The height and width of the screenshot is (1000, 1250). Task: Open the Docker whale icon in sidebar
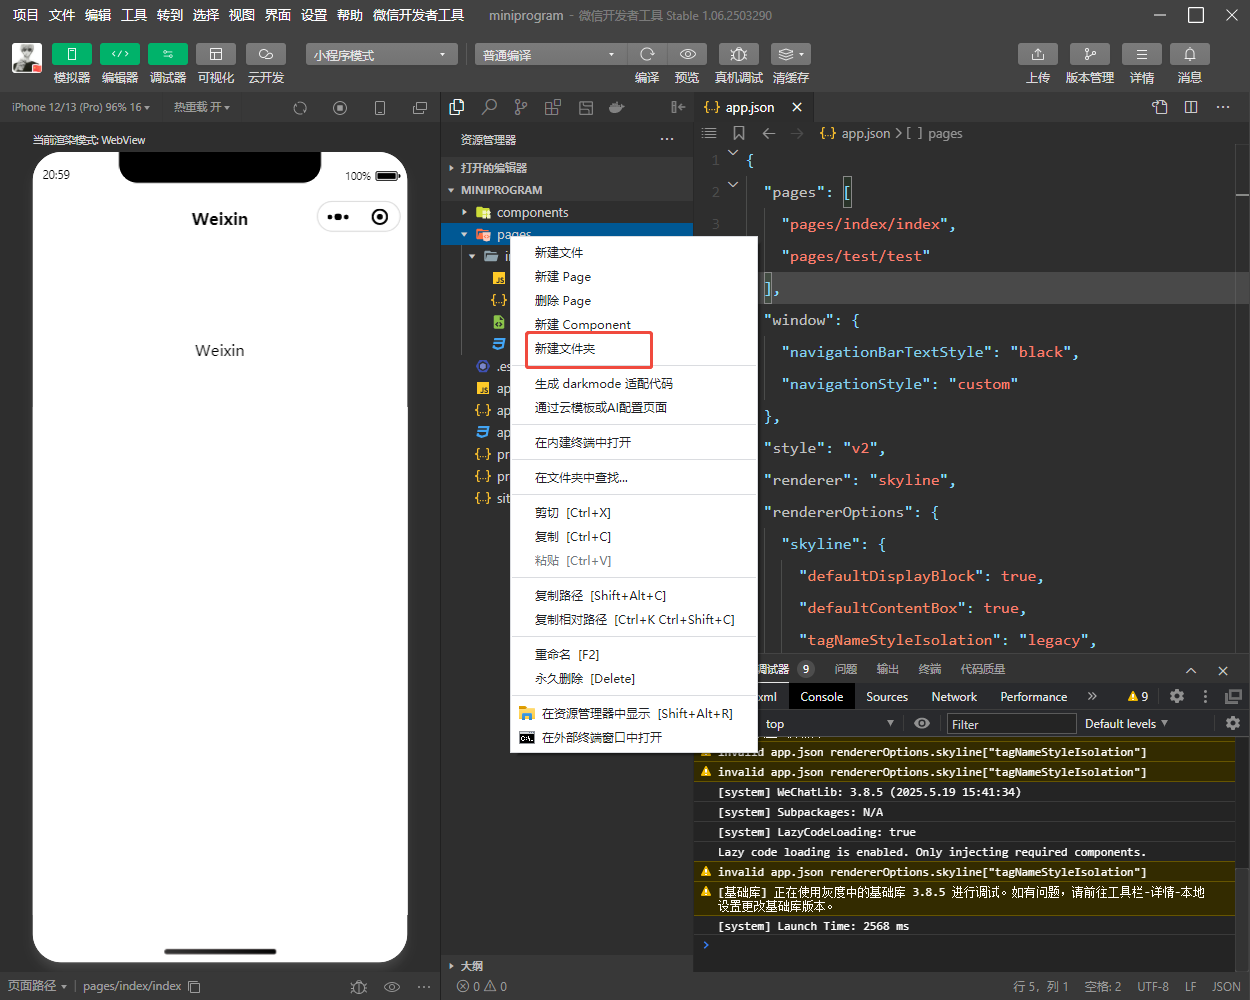coord(617,107)
